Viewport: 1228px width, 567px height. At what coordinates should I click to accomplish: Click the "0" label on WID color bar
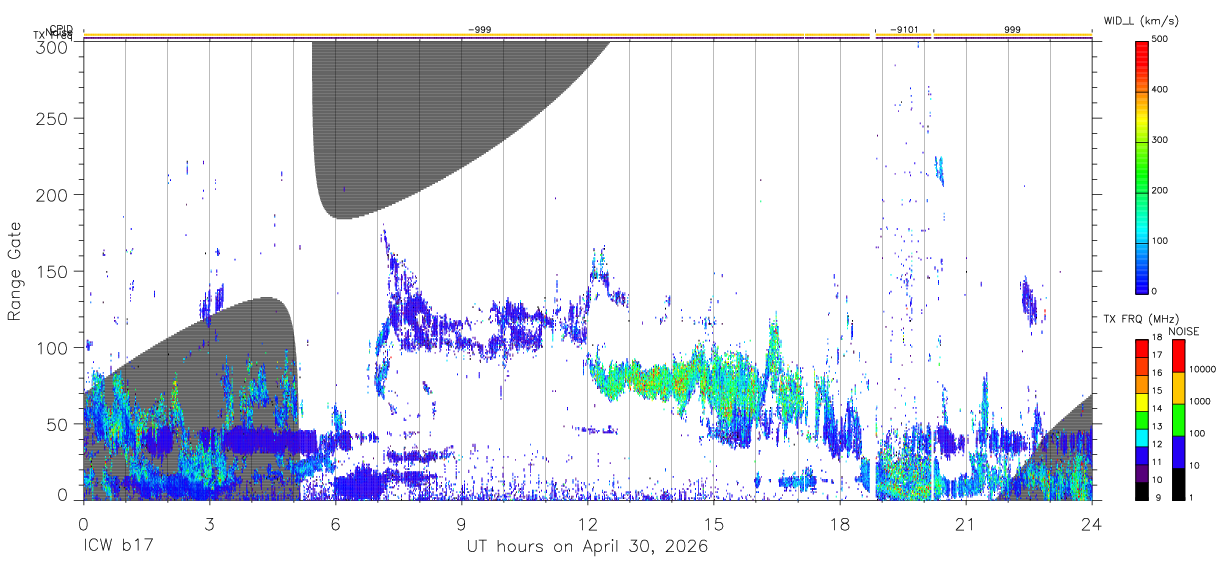pyautogui.click(x=1155, y=291)
